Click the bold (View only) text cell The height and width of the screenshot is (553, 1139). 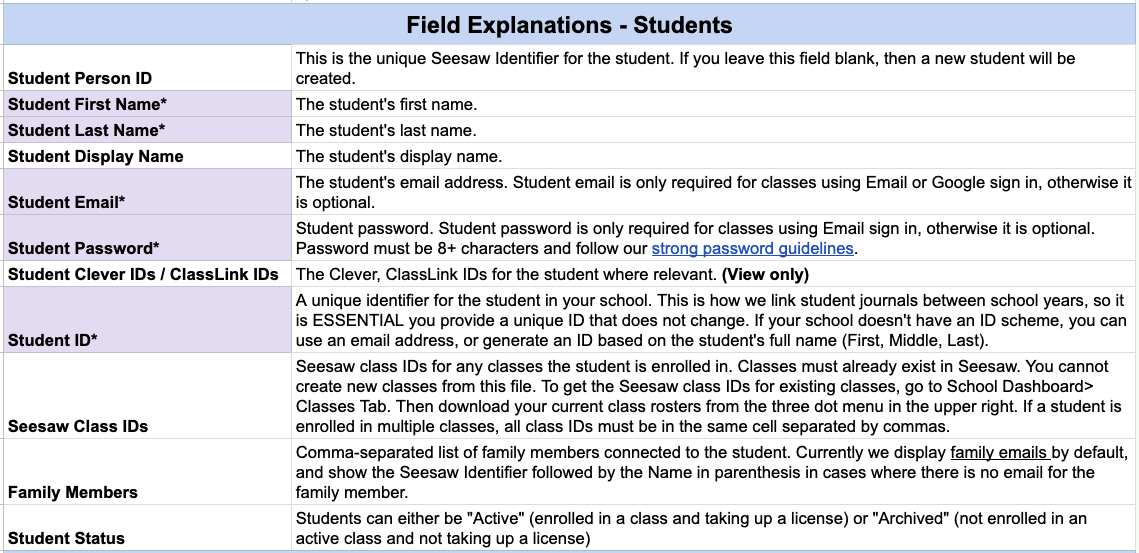tap(765, 274)
